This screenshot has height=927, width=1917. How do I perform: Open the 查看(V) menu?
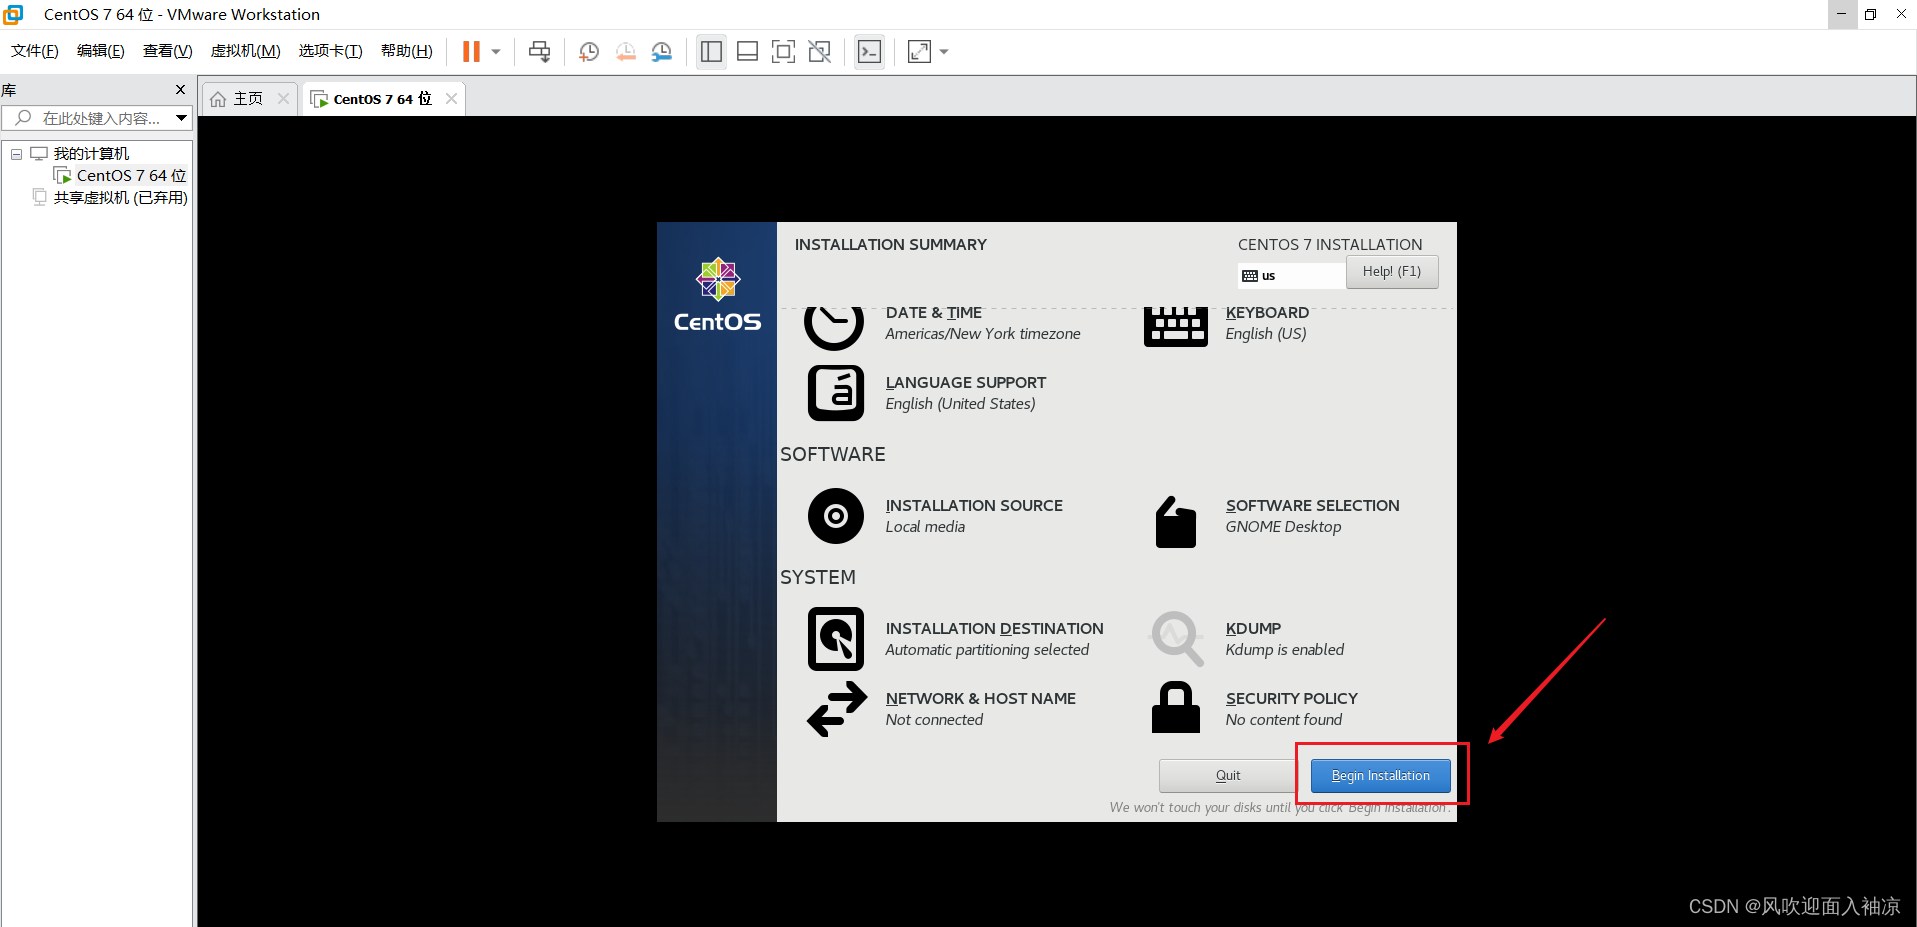pyautogui.click(x=168, y=51)
